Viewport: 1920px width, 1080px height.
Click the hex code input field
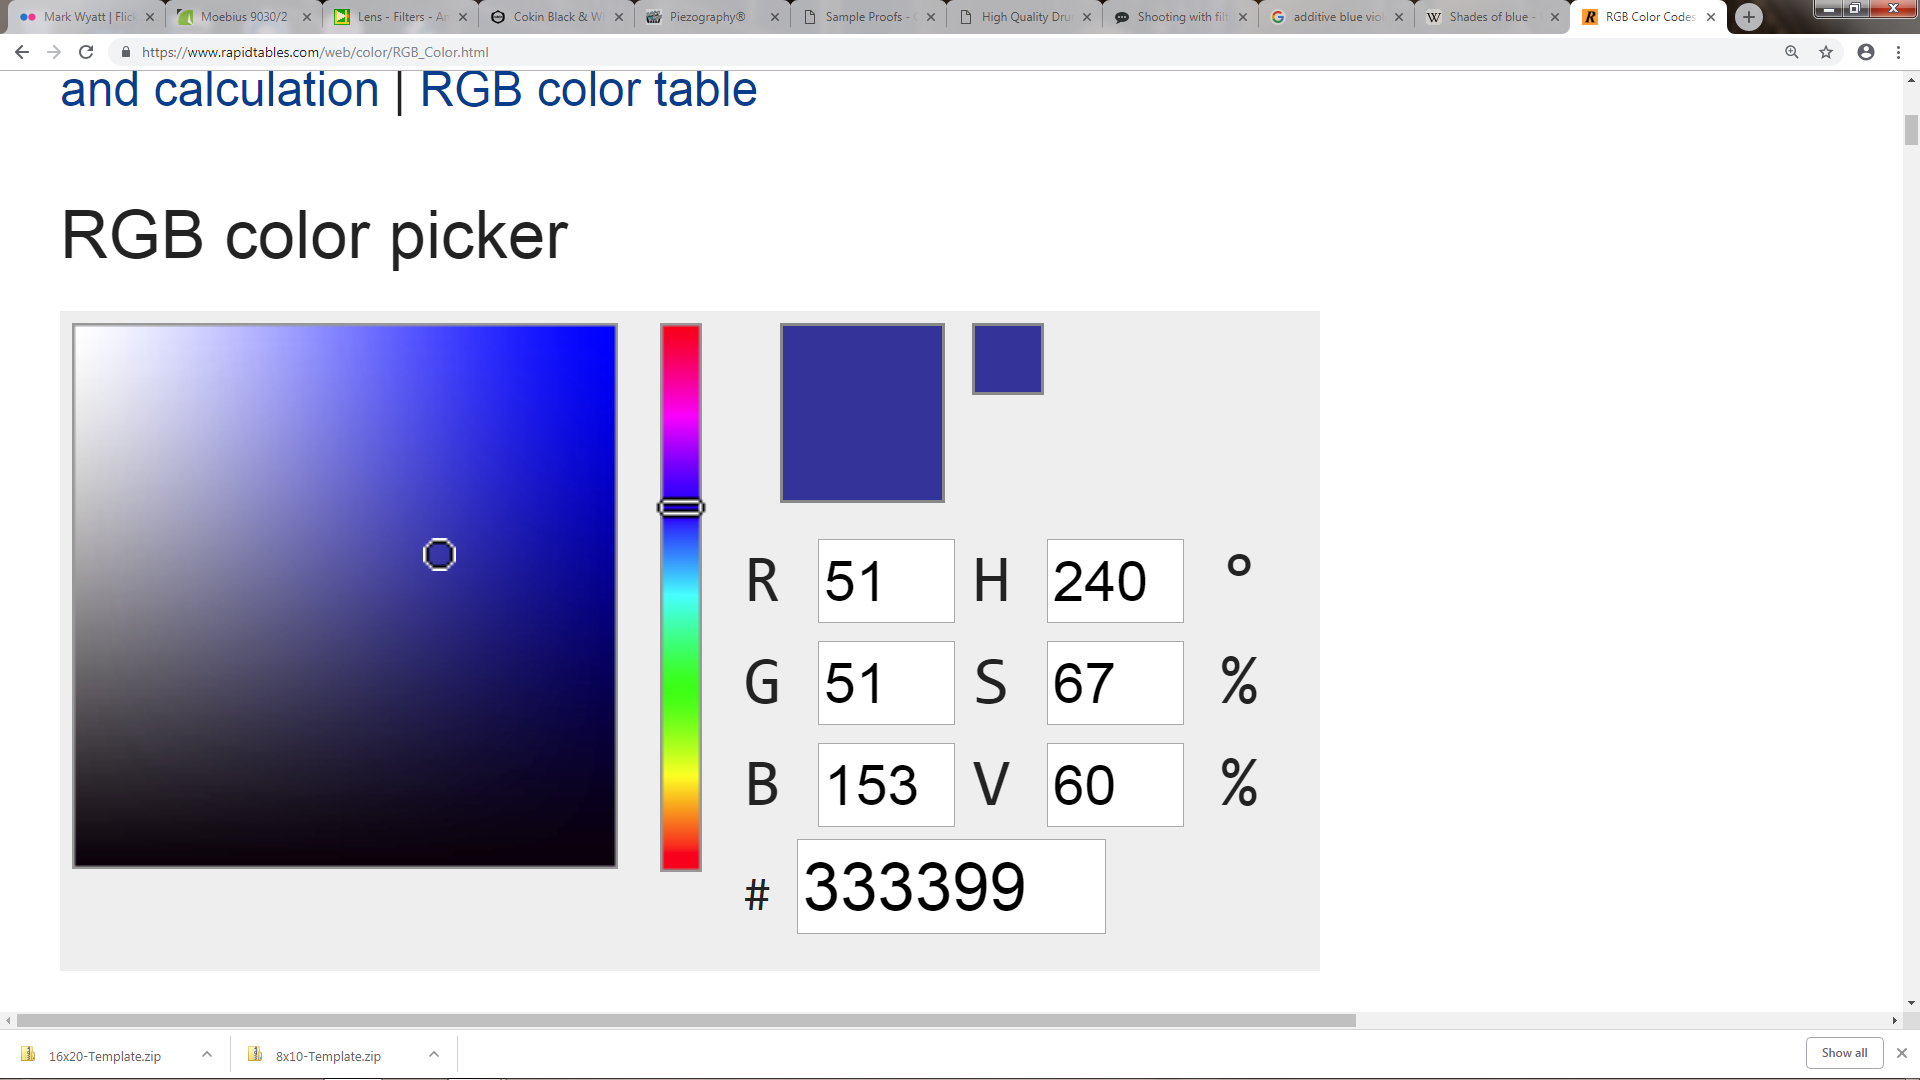pyautogui.click(x=950, y=887)
